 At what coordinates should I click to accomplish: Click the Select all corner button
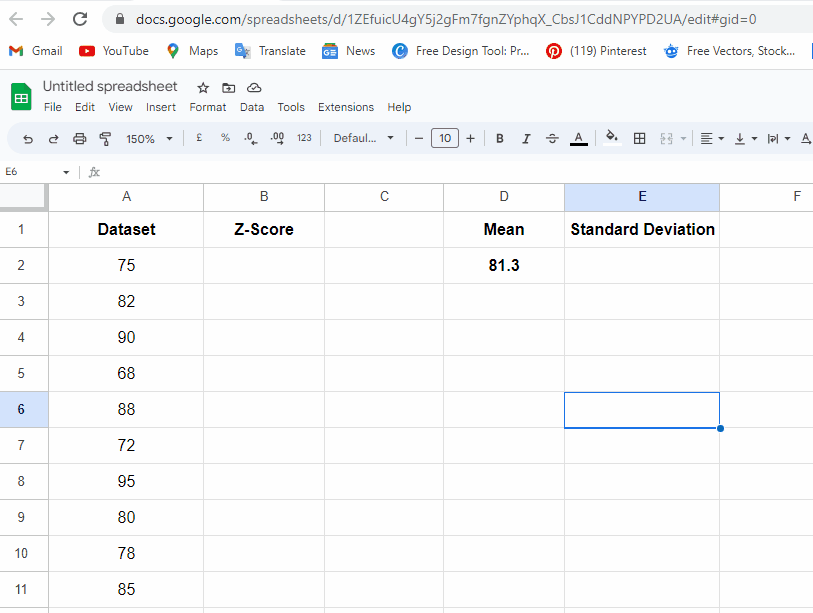tap(24, 197)
